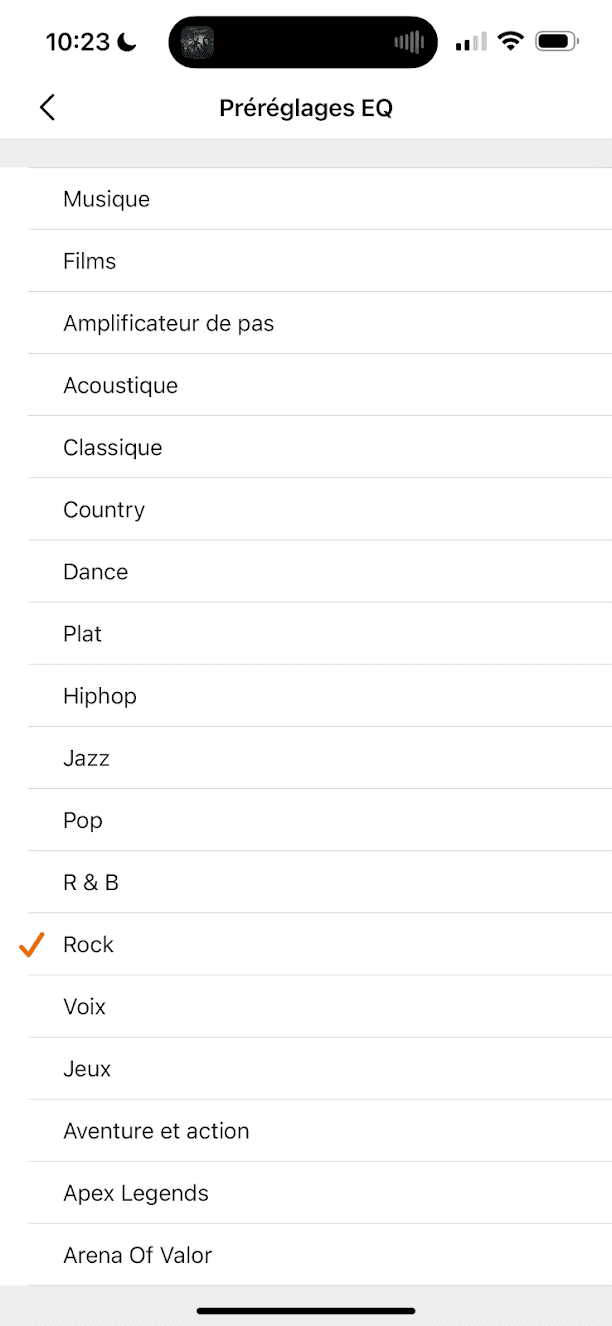
Task: Tap the back arrow icon
Action: pyautogui.click(x=47, y=108)
